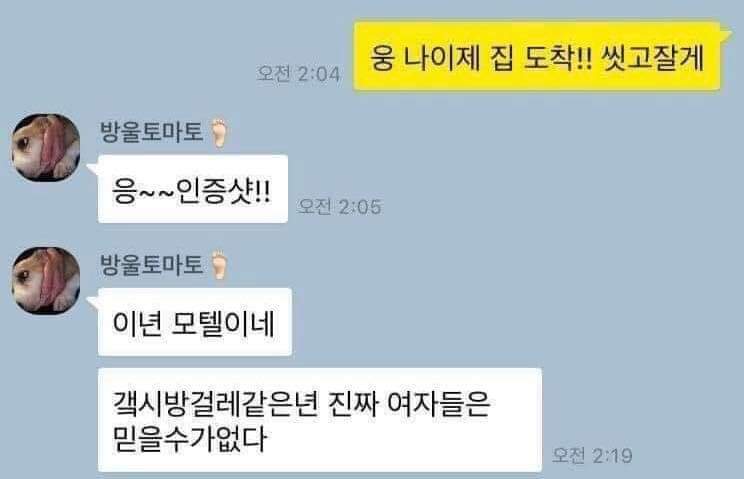The image size is (744, 479).
Task: Open the profile picture above the 응~~인증샷!! message
Action: 46,147
